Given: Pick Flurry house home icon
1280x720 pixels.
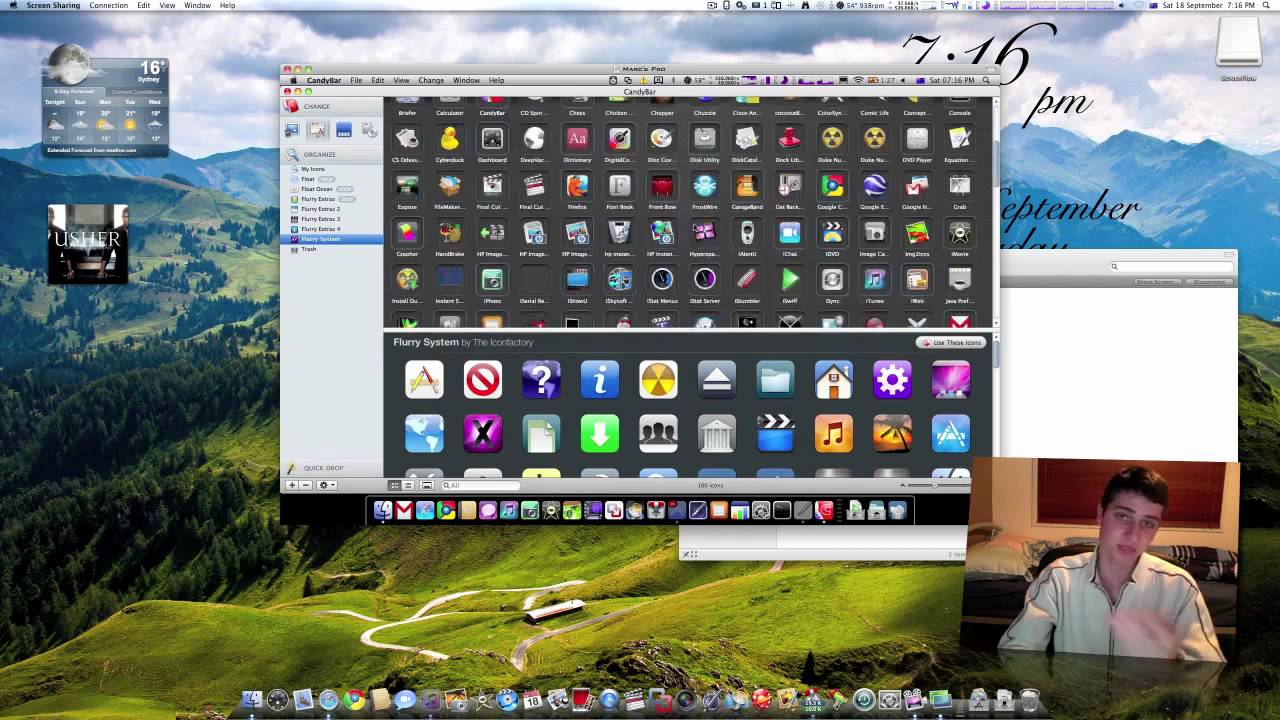Looking at the screenshot, I should 833,380.
